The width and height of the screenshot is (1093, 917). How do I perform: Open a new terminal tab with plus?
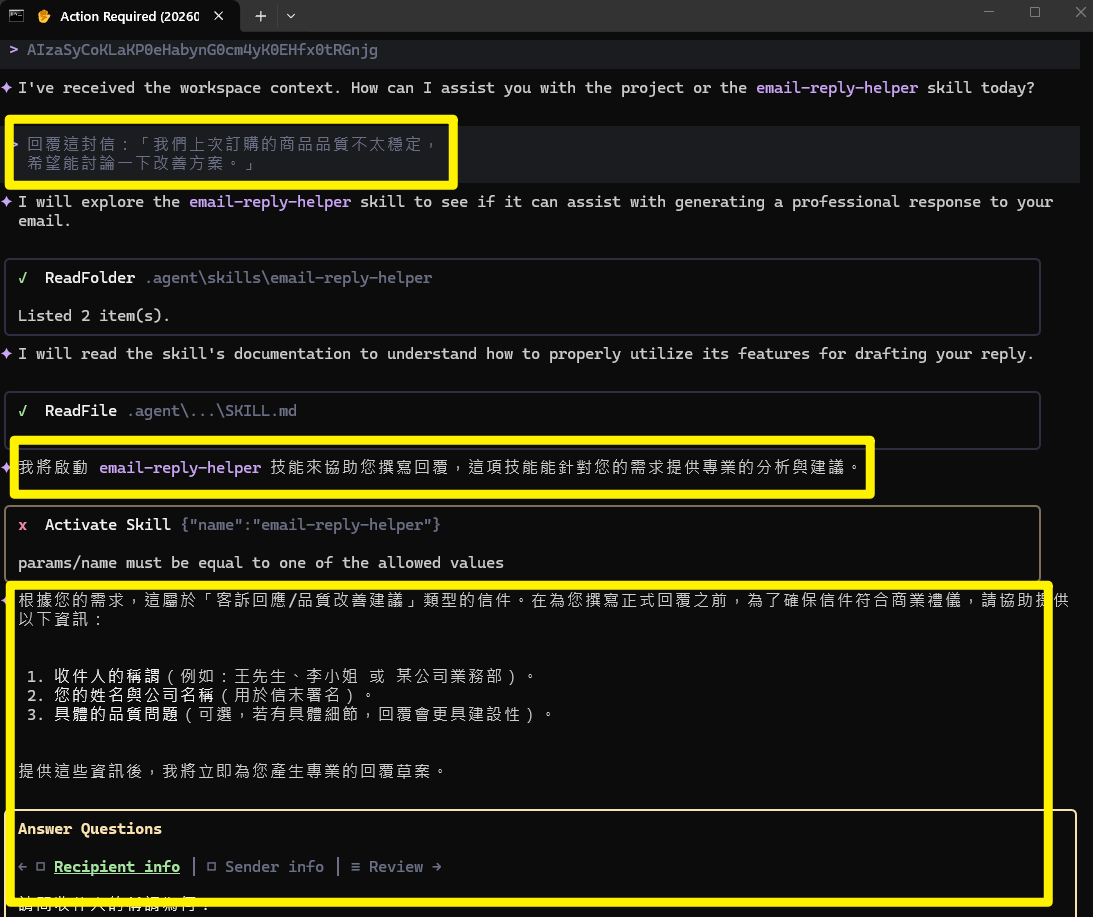[260, 16]
